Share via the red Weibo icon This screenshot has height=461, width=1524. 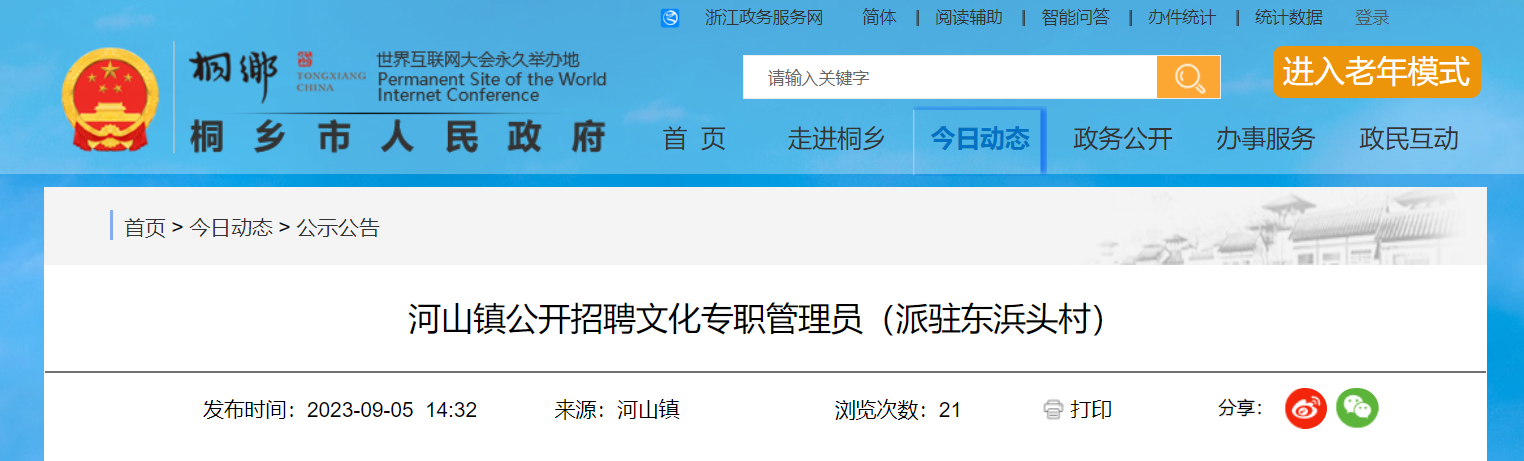(1306, 408)
